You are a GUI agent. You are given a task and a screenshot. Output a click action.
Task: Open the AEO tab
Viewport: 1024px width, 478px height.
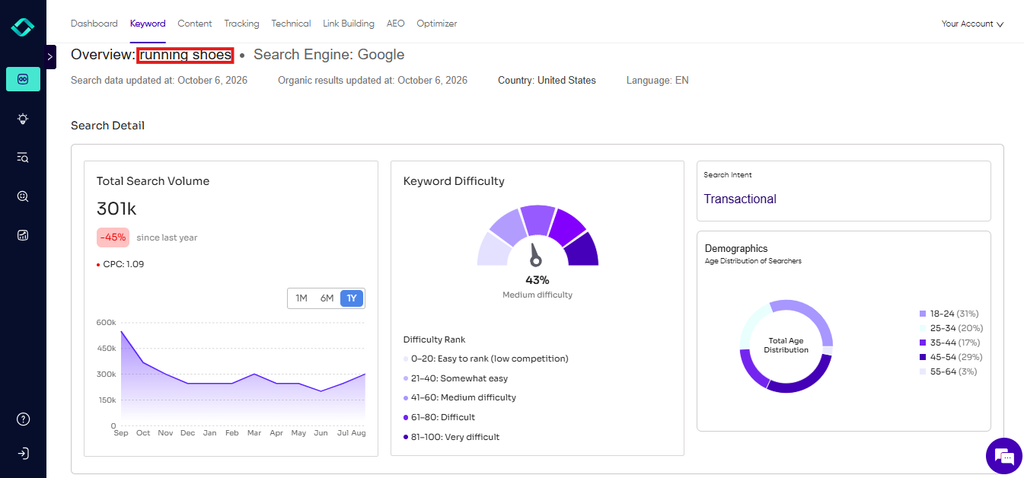pos(396,24)
